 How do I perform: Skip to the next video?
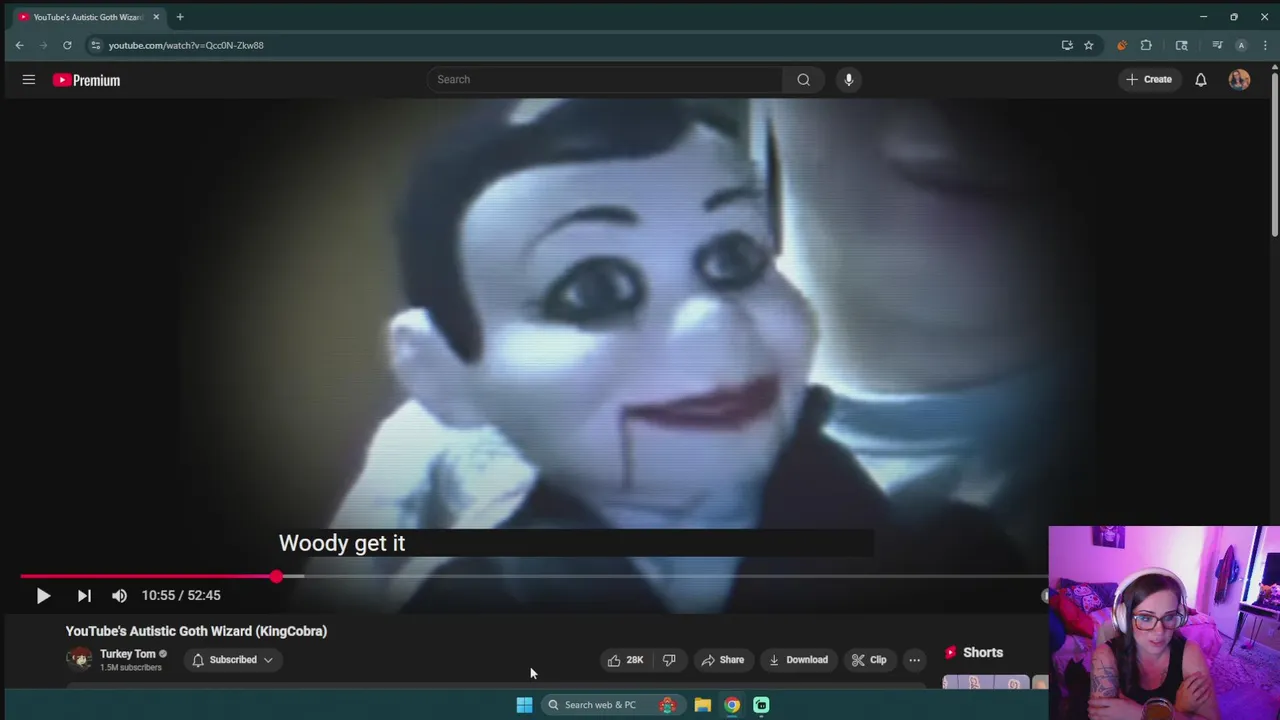click(x=84, y=596)
